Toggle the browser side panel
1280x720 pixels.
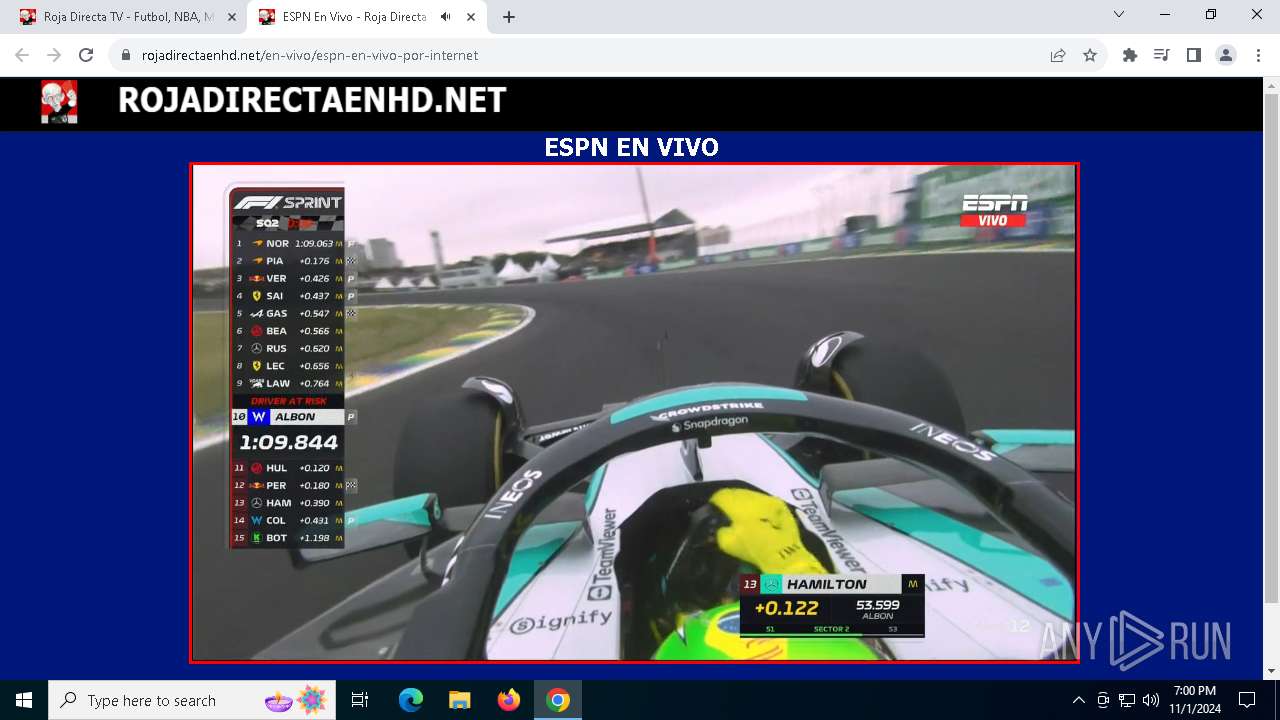click(1194, 56)
